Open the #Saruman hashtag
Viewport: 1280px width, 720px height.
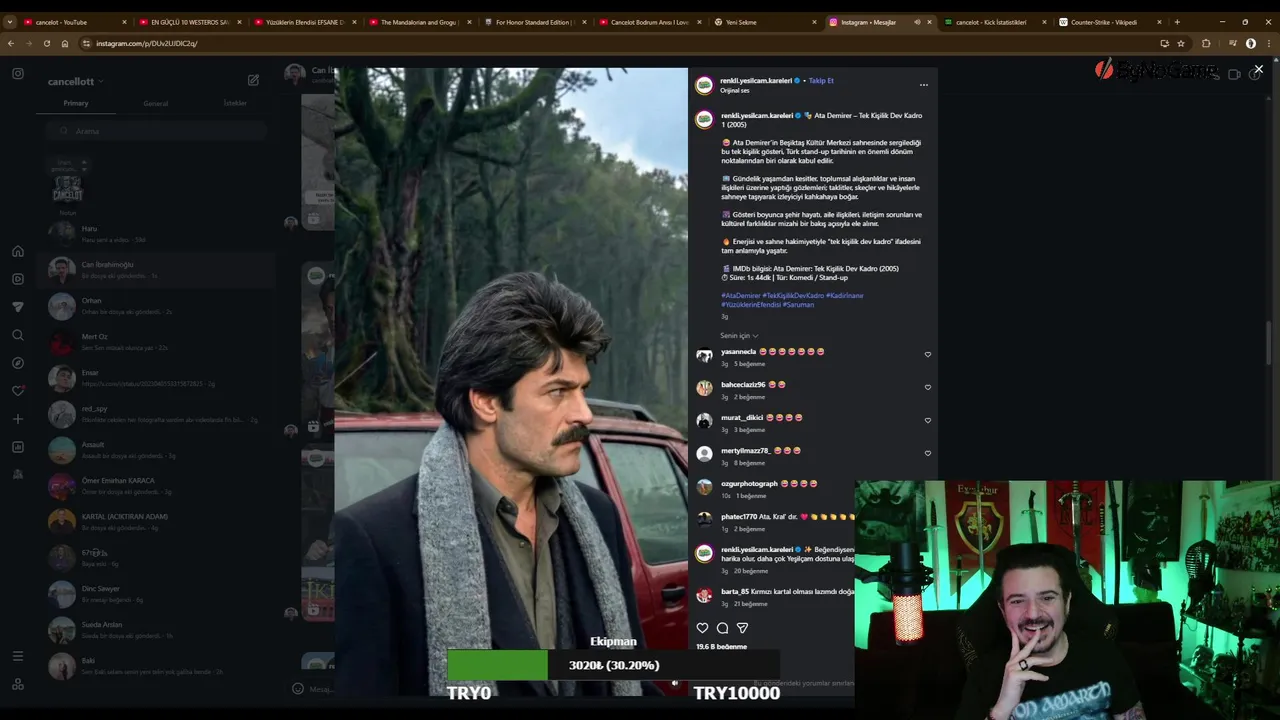pos(798,304)
